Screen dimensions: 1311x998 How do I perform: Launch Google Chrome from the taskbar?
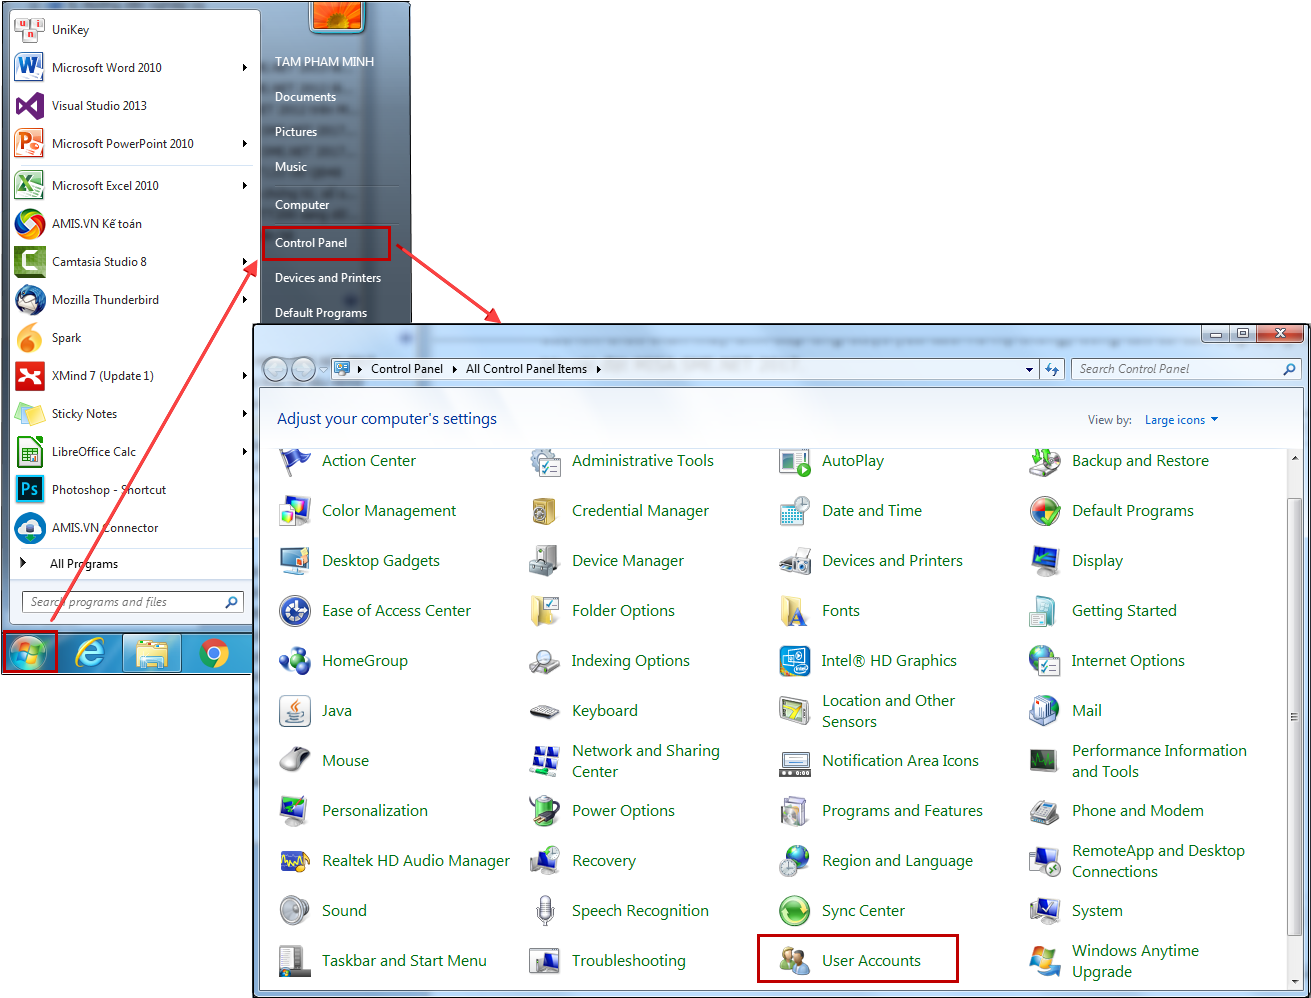click(214, 654)
